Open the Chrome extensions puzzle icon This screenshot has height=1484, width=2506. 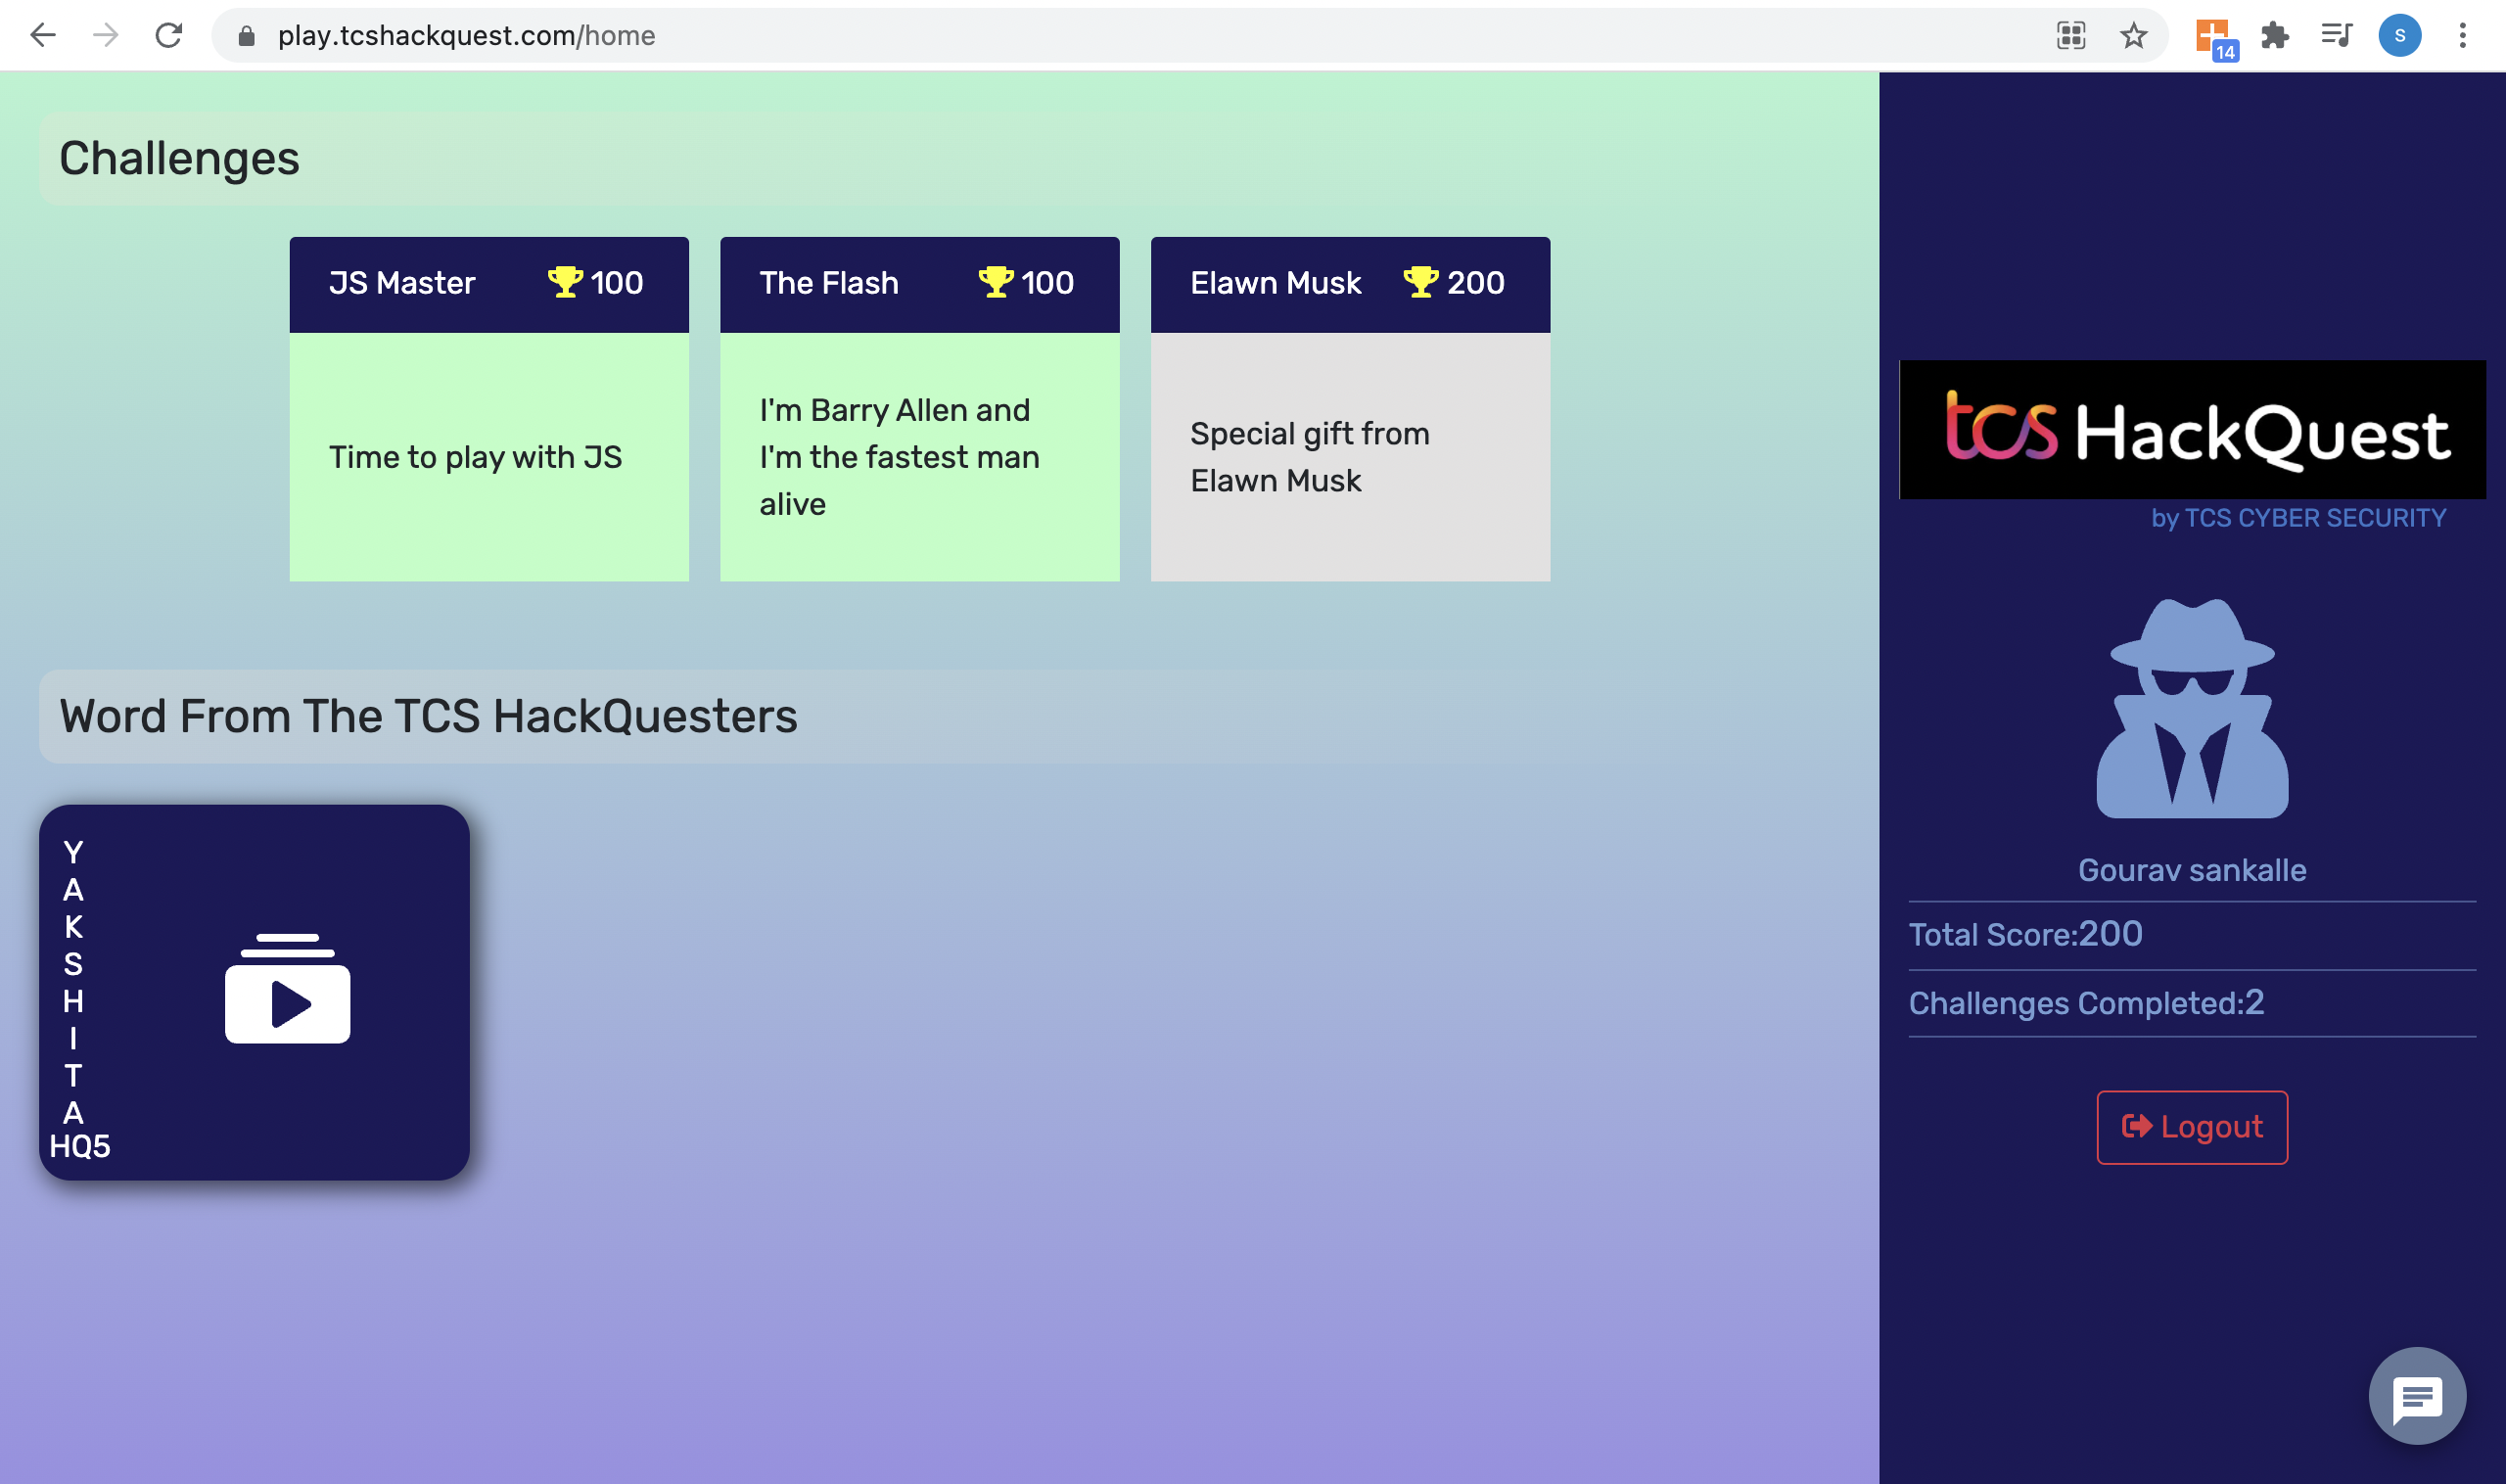2274,36
